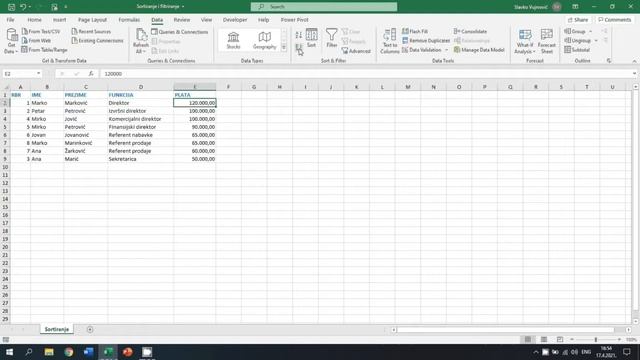Save the workbook from quick access

pos(11,7)
